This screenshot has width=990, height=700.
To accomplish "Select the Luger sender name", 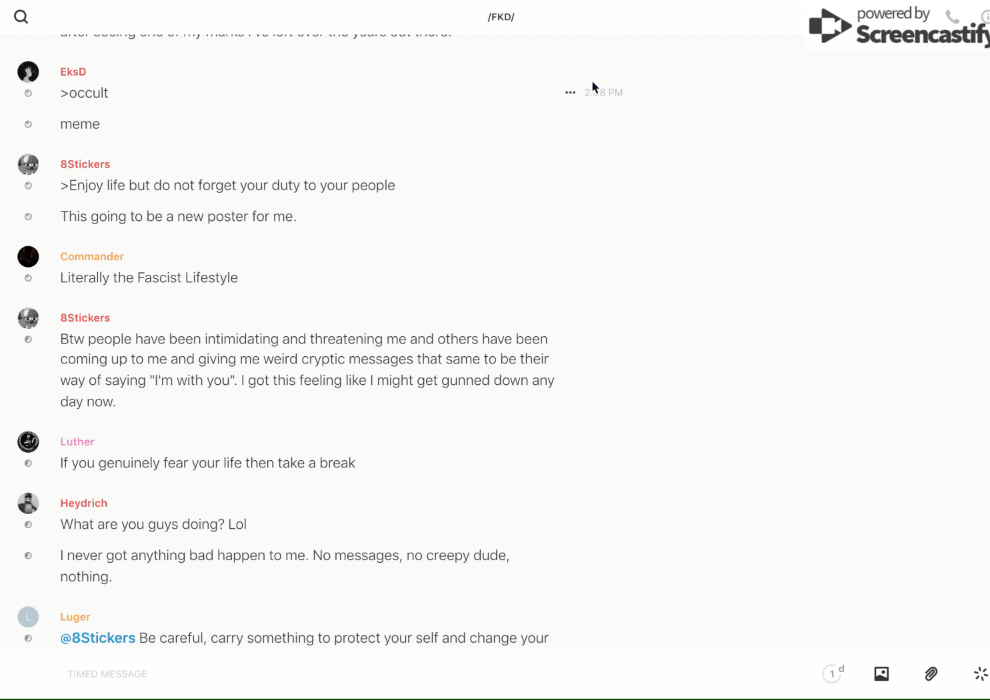I will point(75,617).
